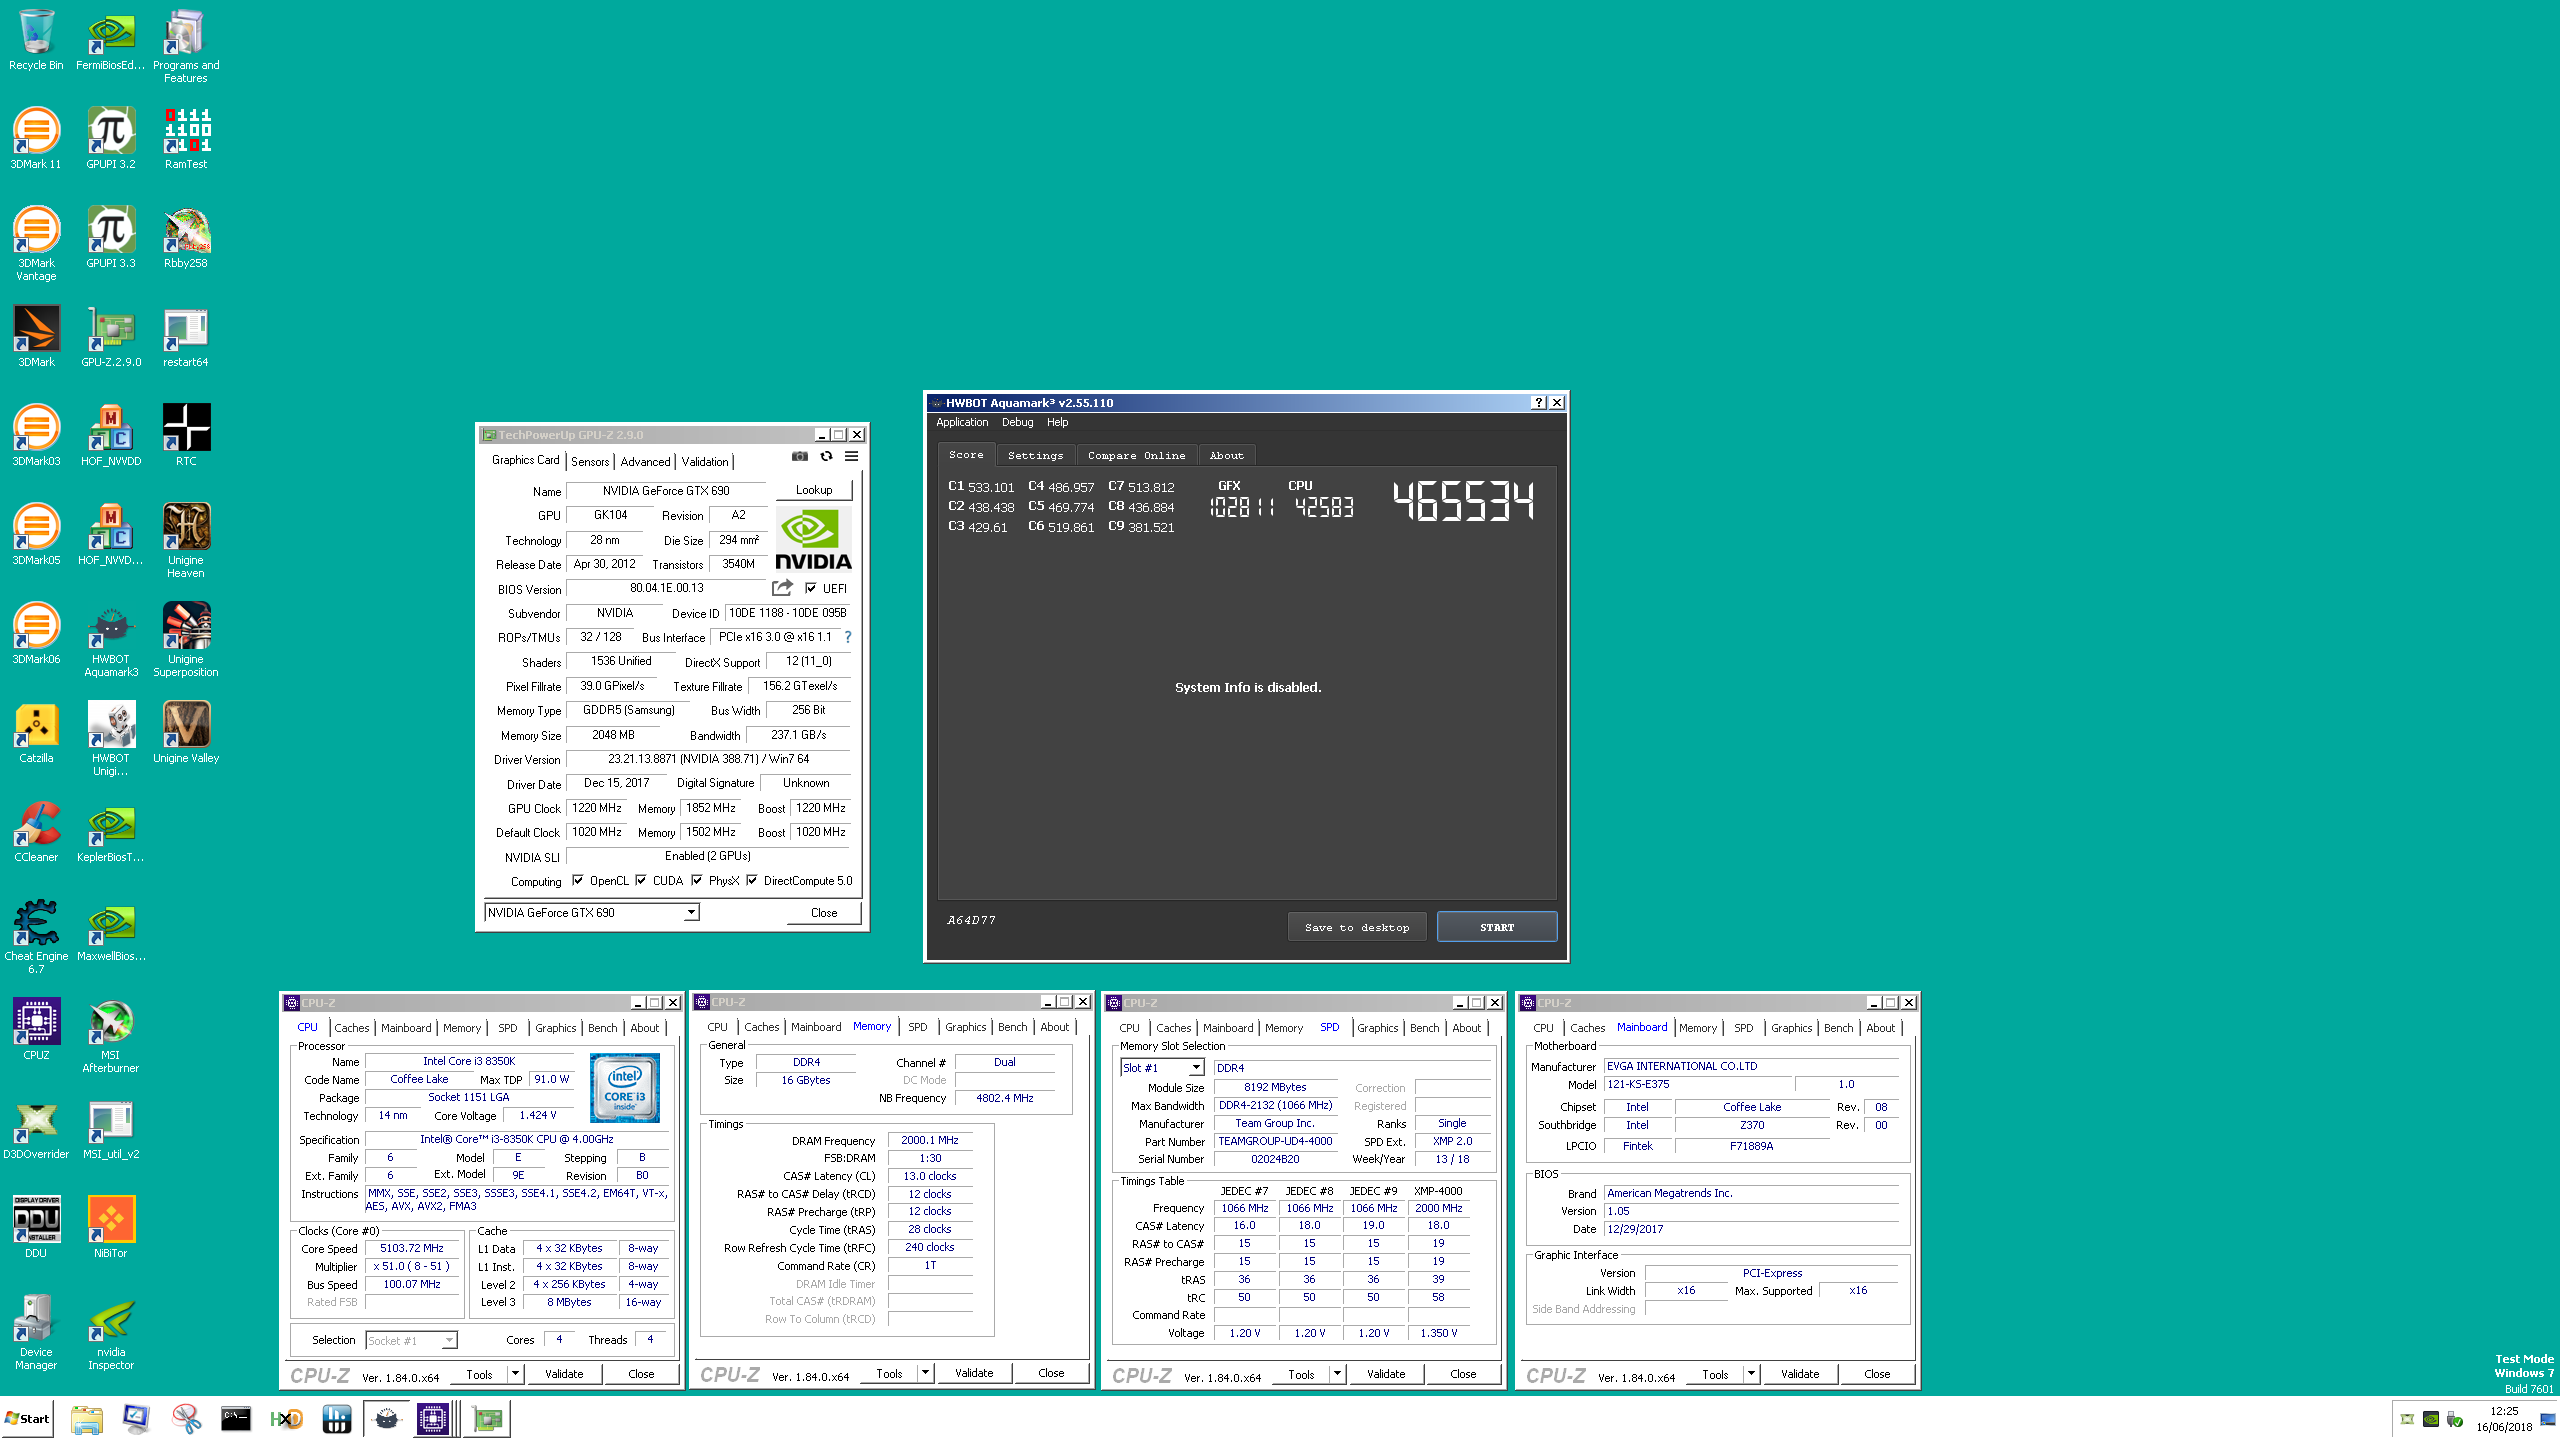Expand Tools dropdown arrow in Memory tab window
2560x1440 pixels.
[925, 1373]
